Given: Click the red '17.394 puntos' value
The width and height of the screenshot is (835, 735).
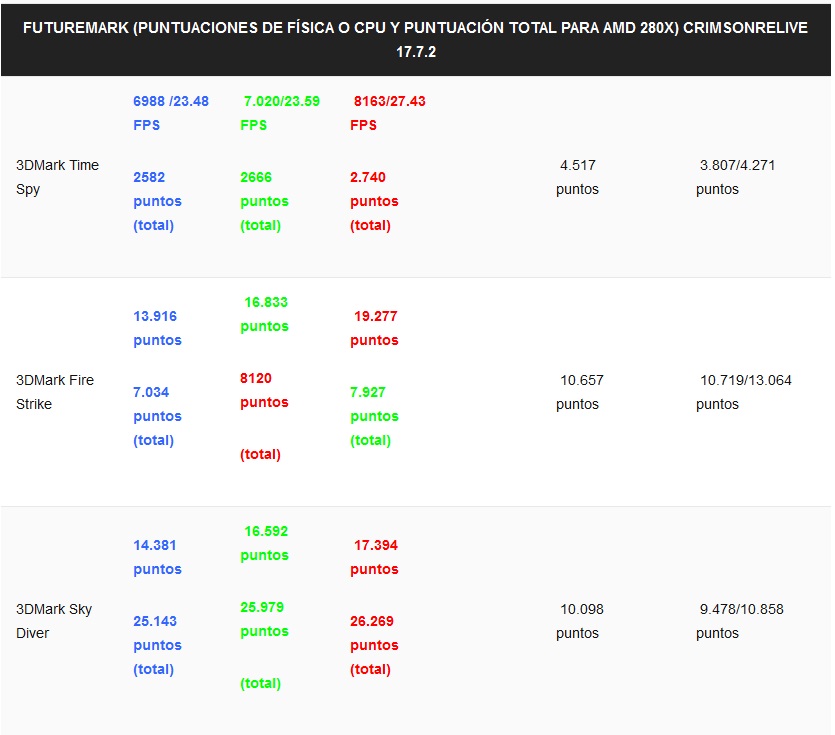Looking at the screenshot, I should tap(374, 557).
